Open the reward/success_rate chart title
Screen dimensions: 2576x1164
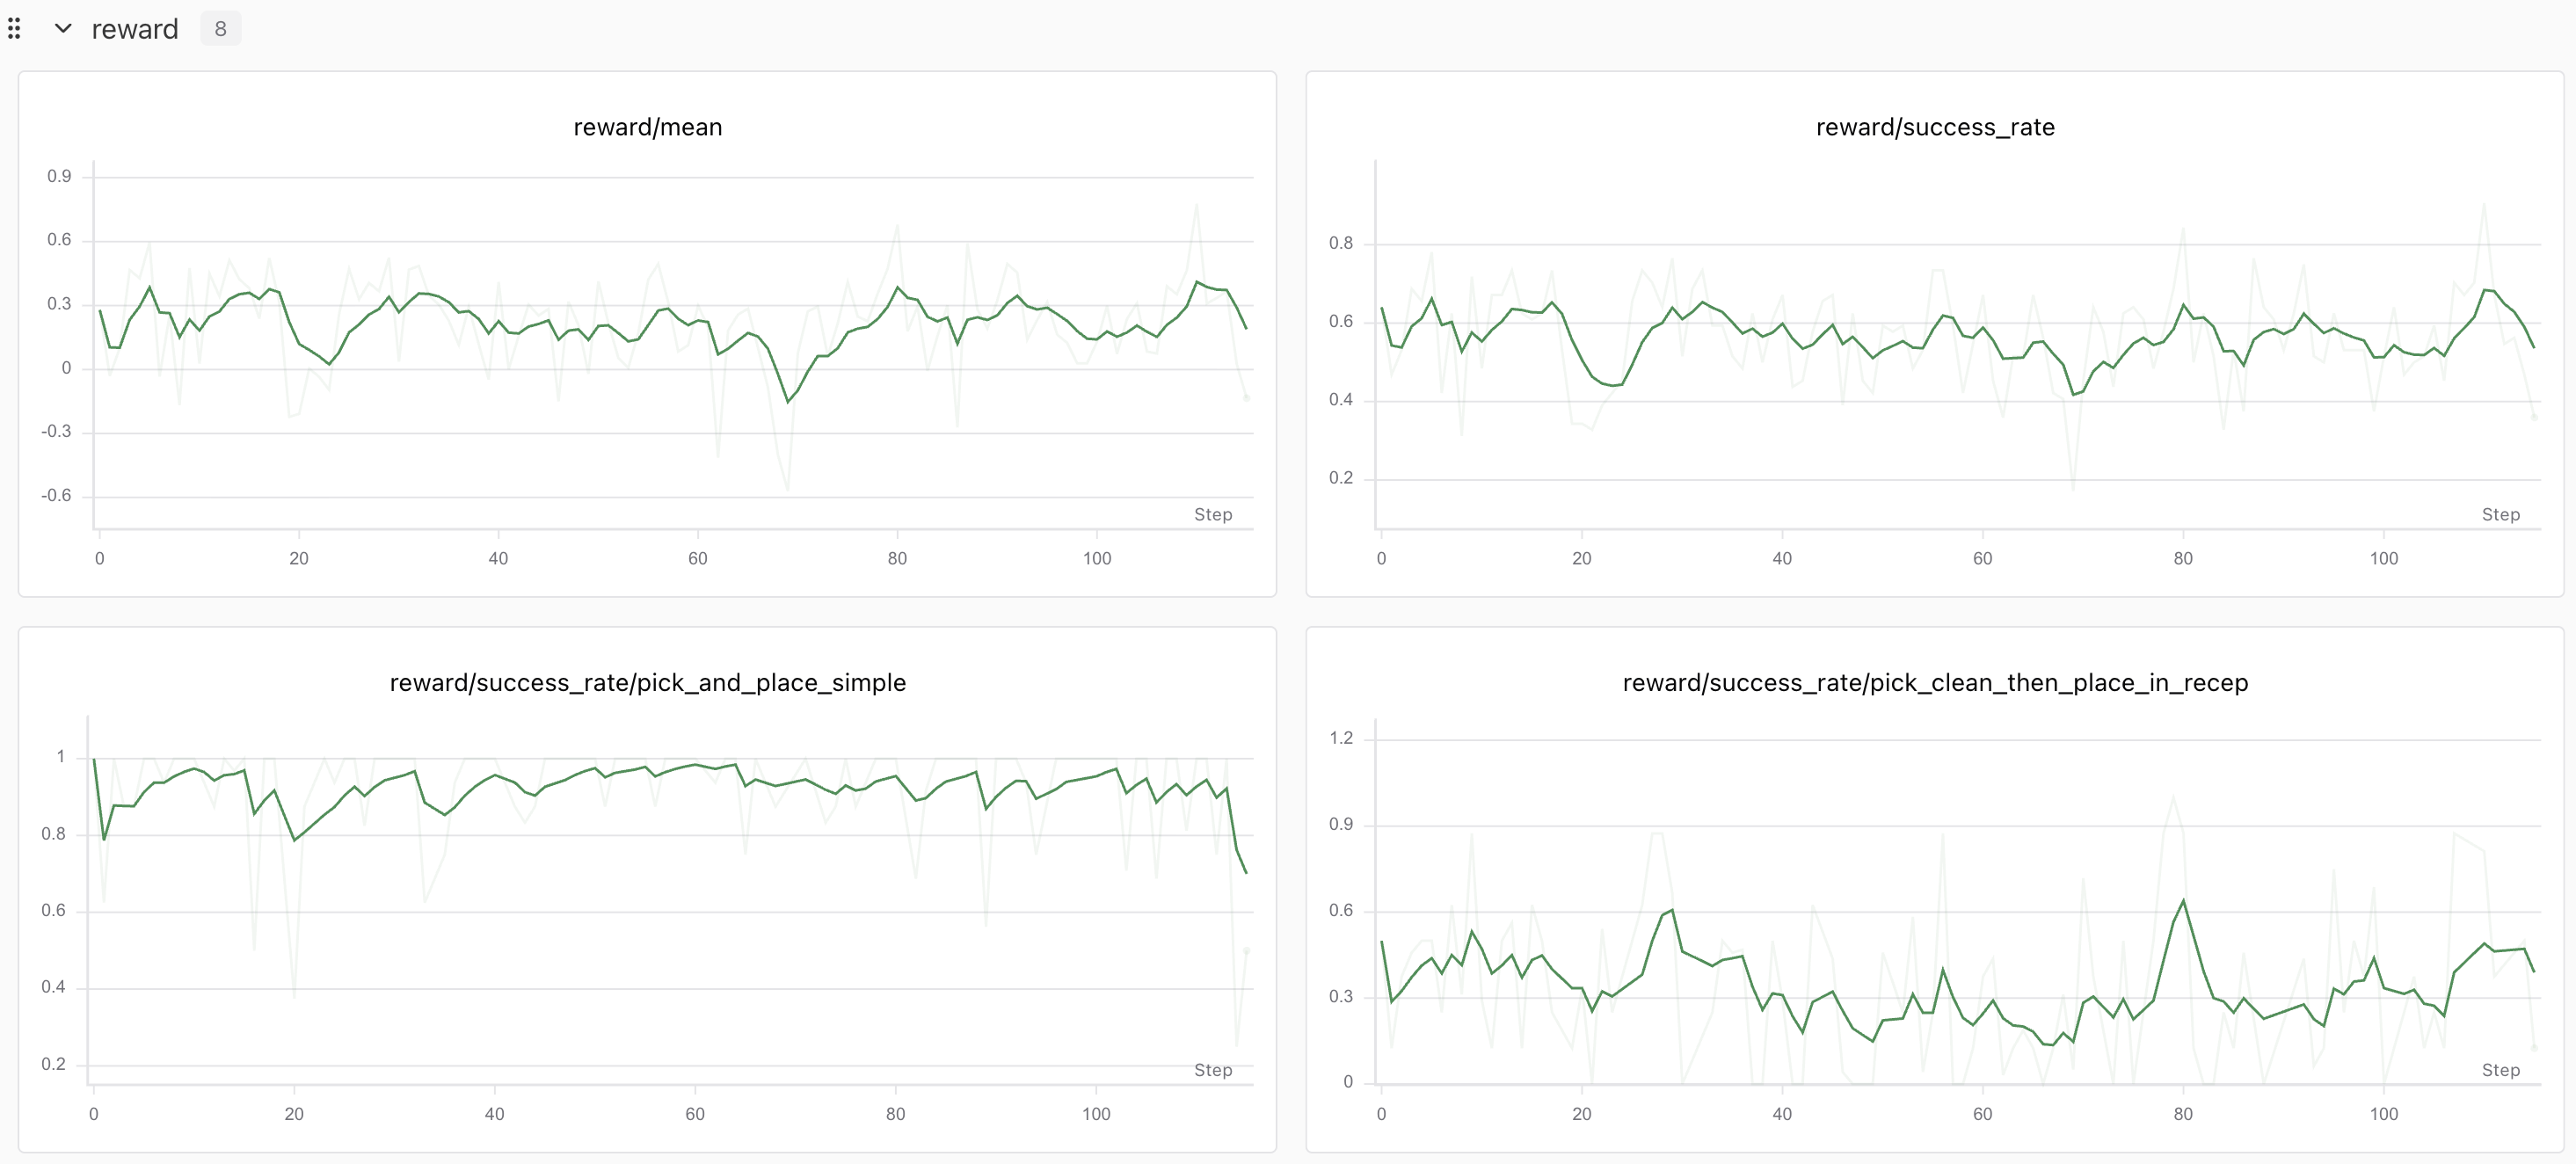point(1935,127)
